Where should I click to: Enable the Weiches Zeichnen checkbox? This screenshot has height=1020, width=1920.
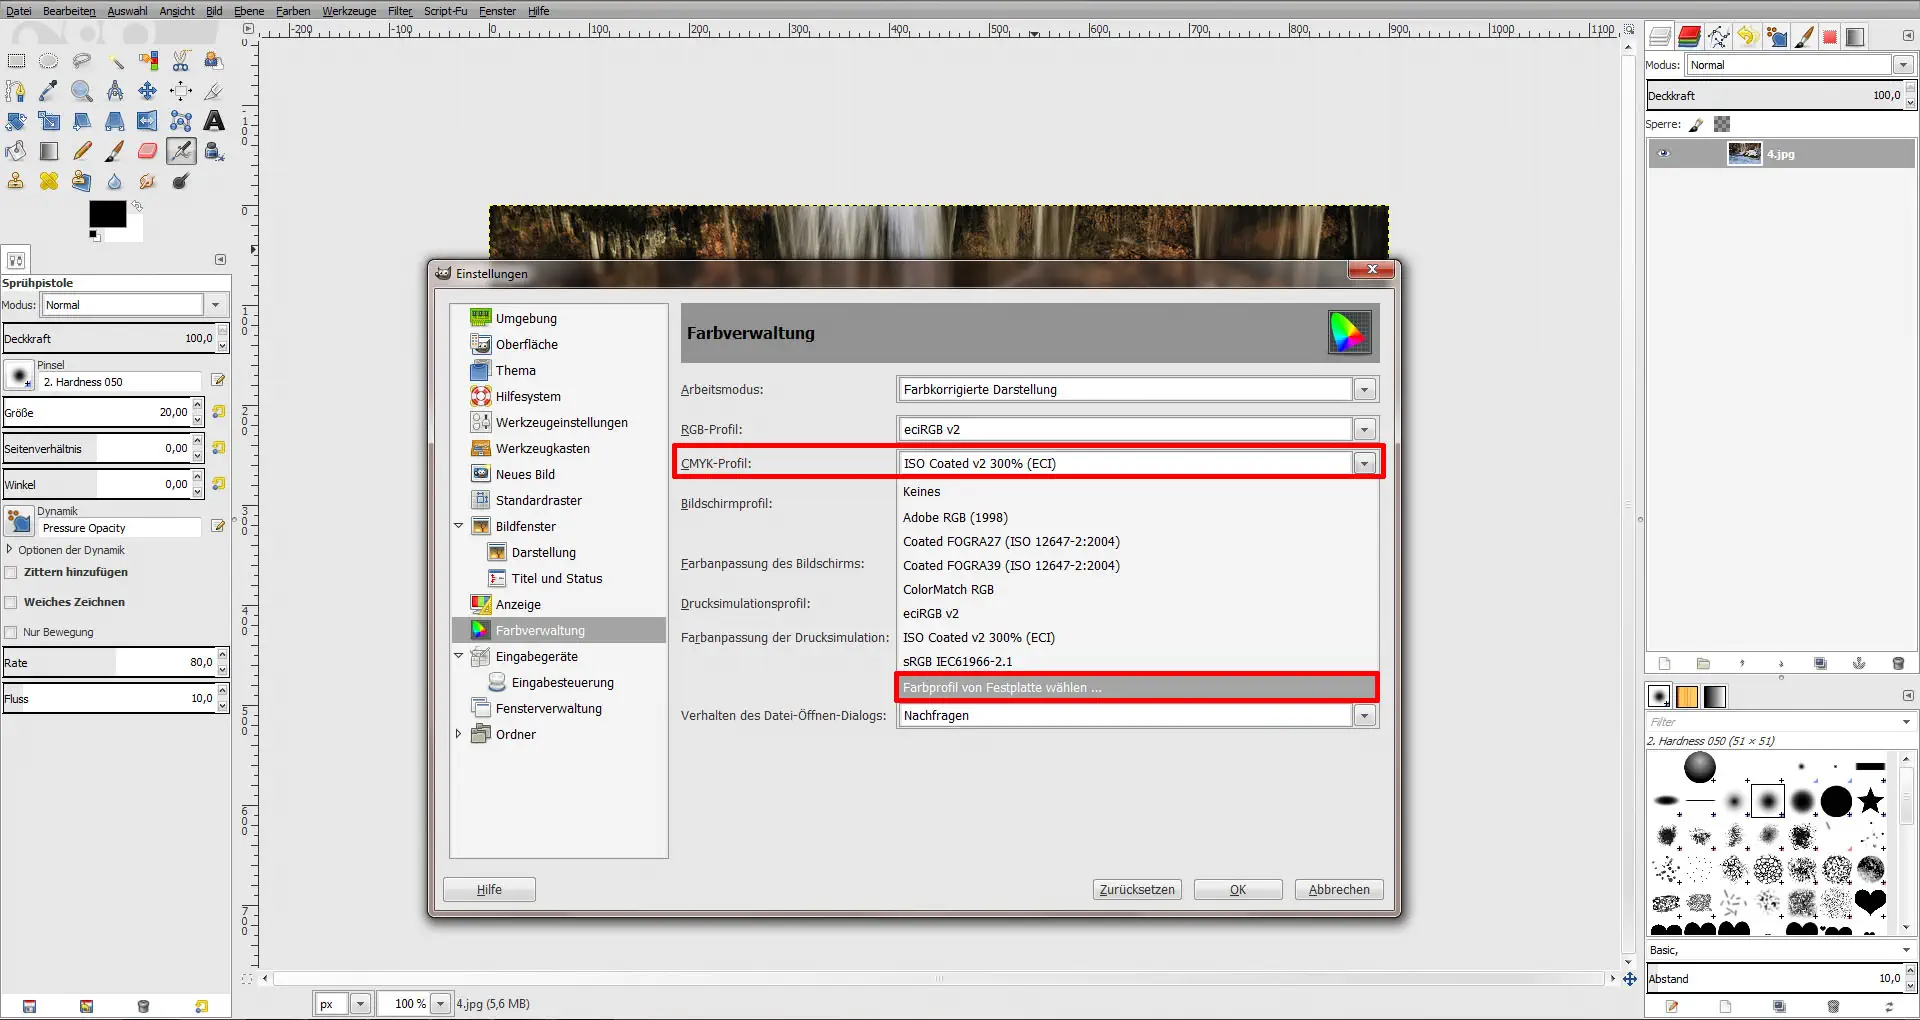pos(11,601)
